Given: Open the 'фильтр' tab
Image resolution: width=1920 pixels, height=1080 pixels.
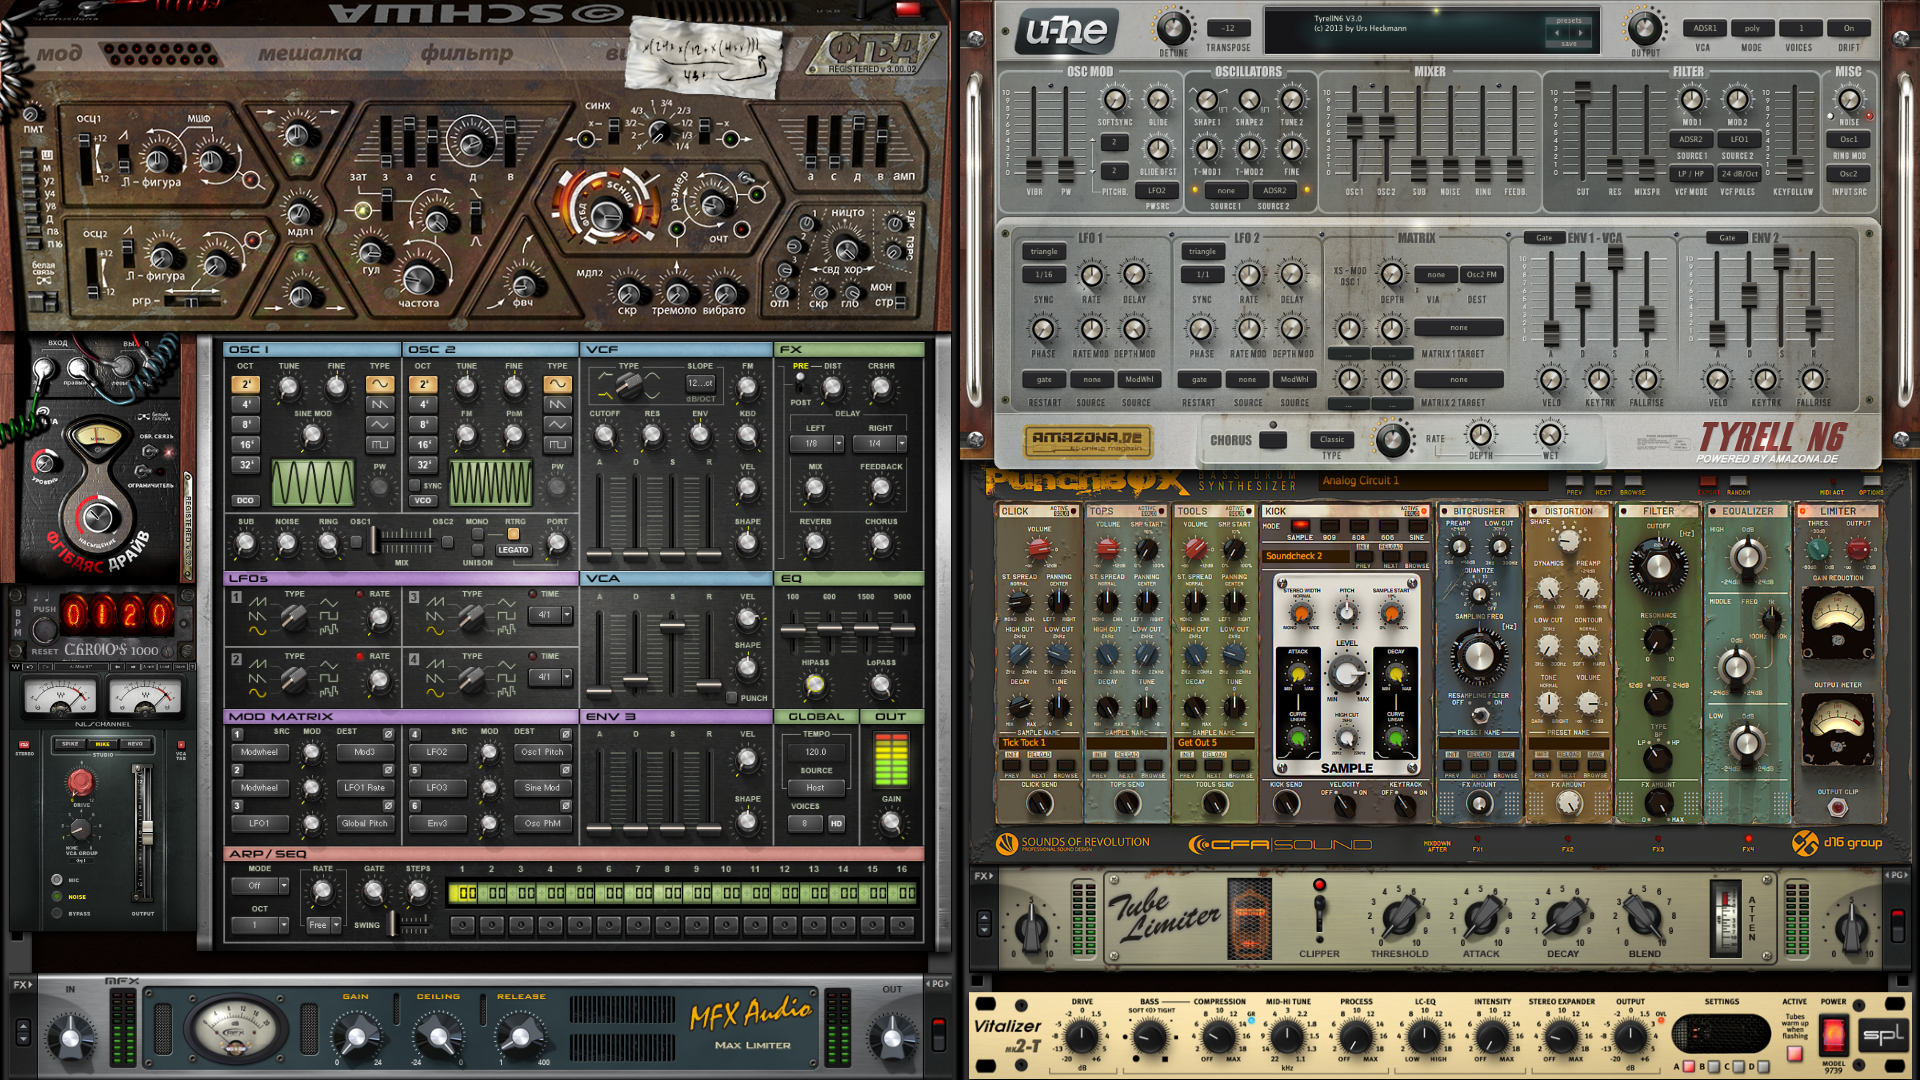Looking at the screenshot, I should click(x=467, y=53).
